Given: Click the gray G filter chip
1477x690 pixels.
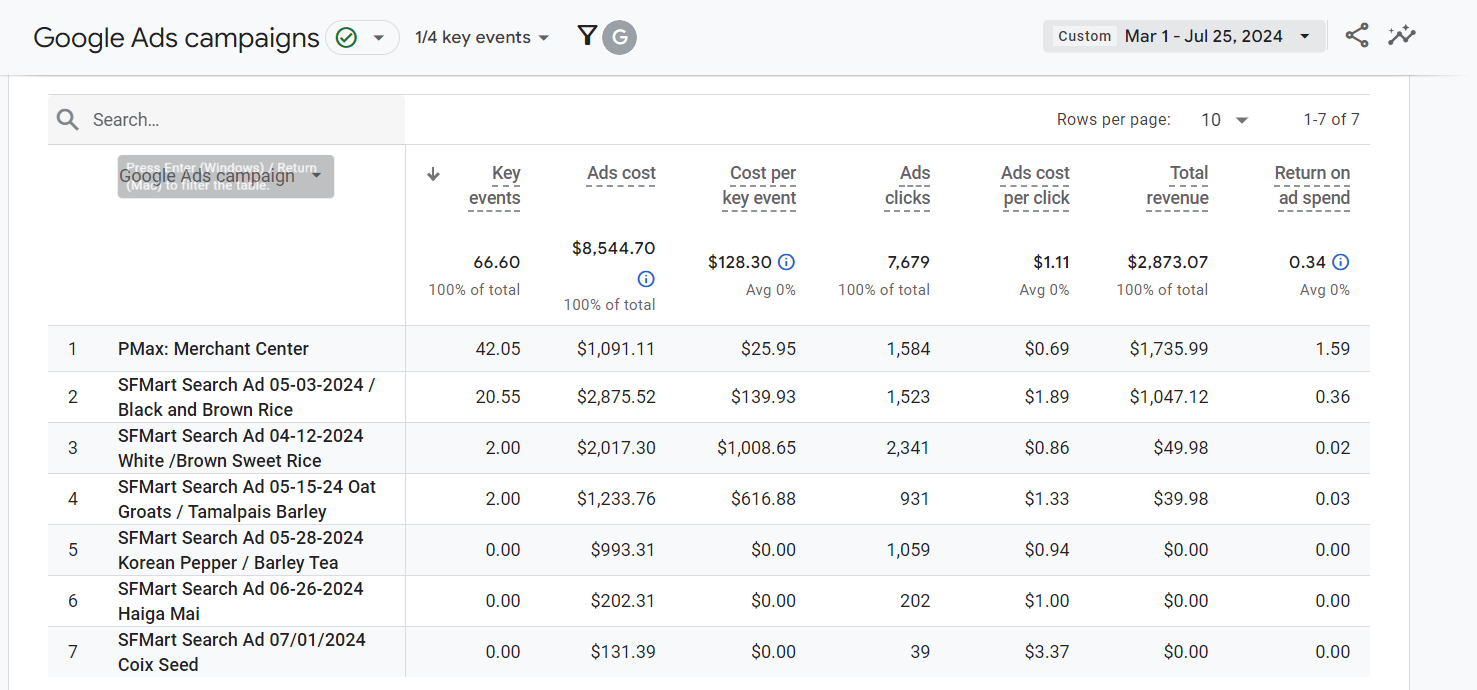Looking at the screenshot, I should tap(620, 38).
